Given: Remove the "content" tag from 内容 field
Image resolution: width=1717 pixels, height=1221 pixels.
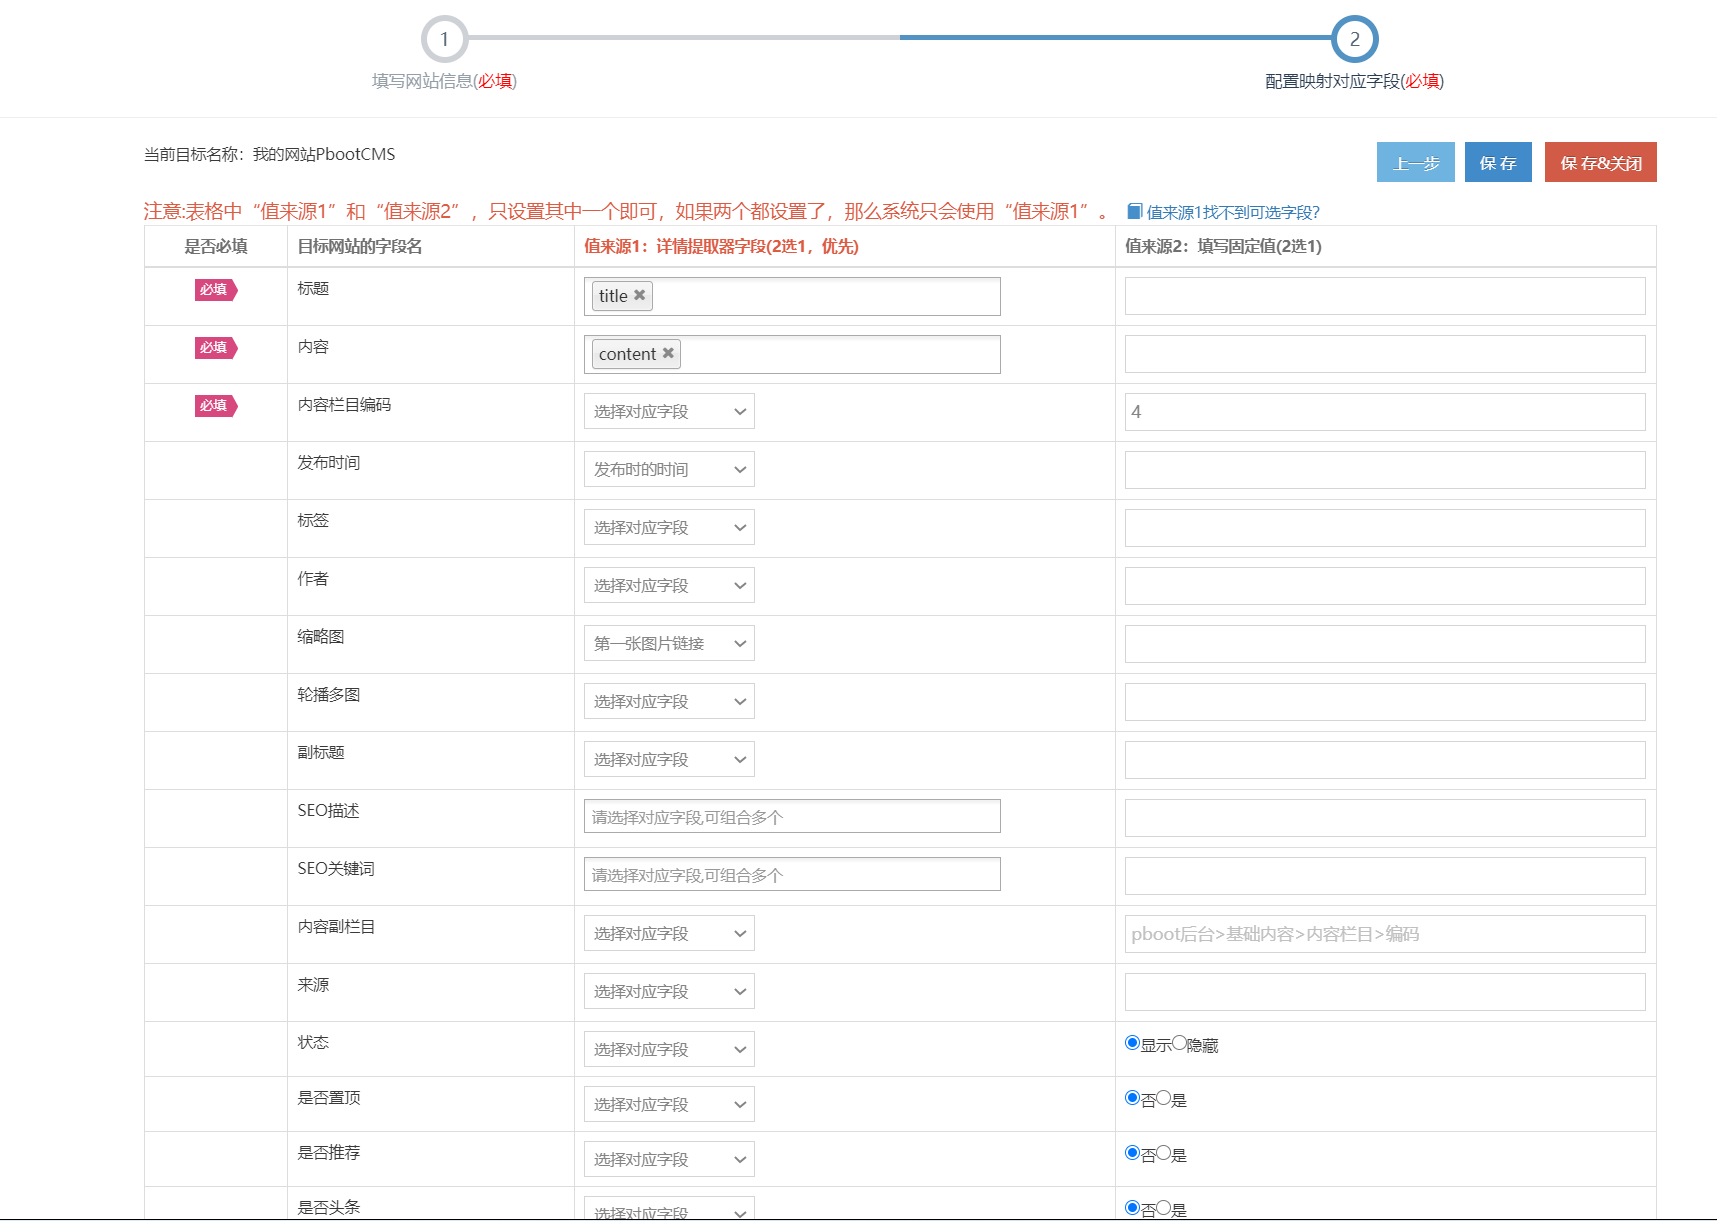Looking at the screenshot, I should 667,353.
